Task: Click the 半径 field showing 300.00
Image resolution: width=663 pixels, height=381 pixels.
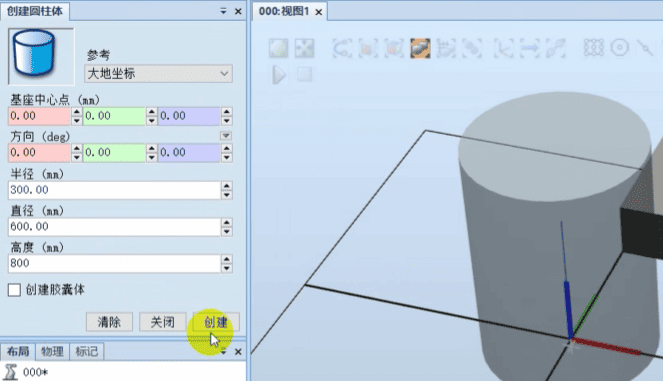Action: coord(114,190)
